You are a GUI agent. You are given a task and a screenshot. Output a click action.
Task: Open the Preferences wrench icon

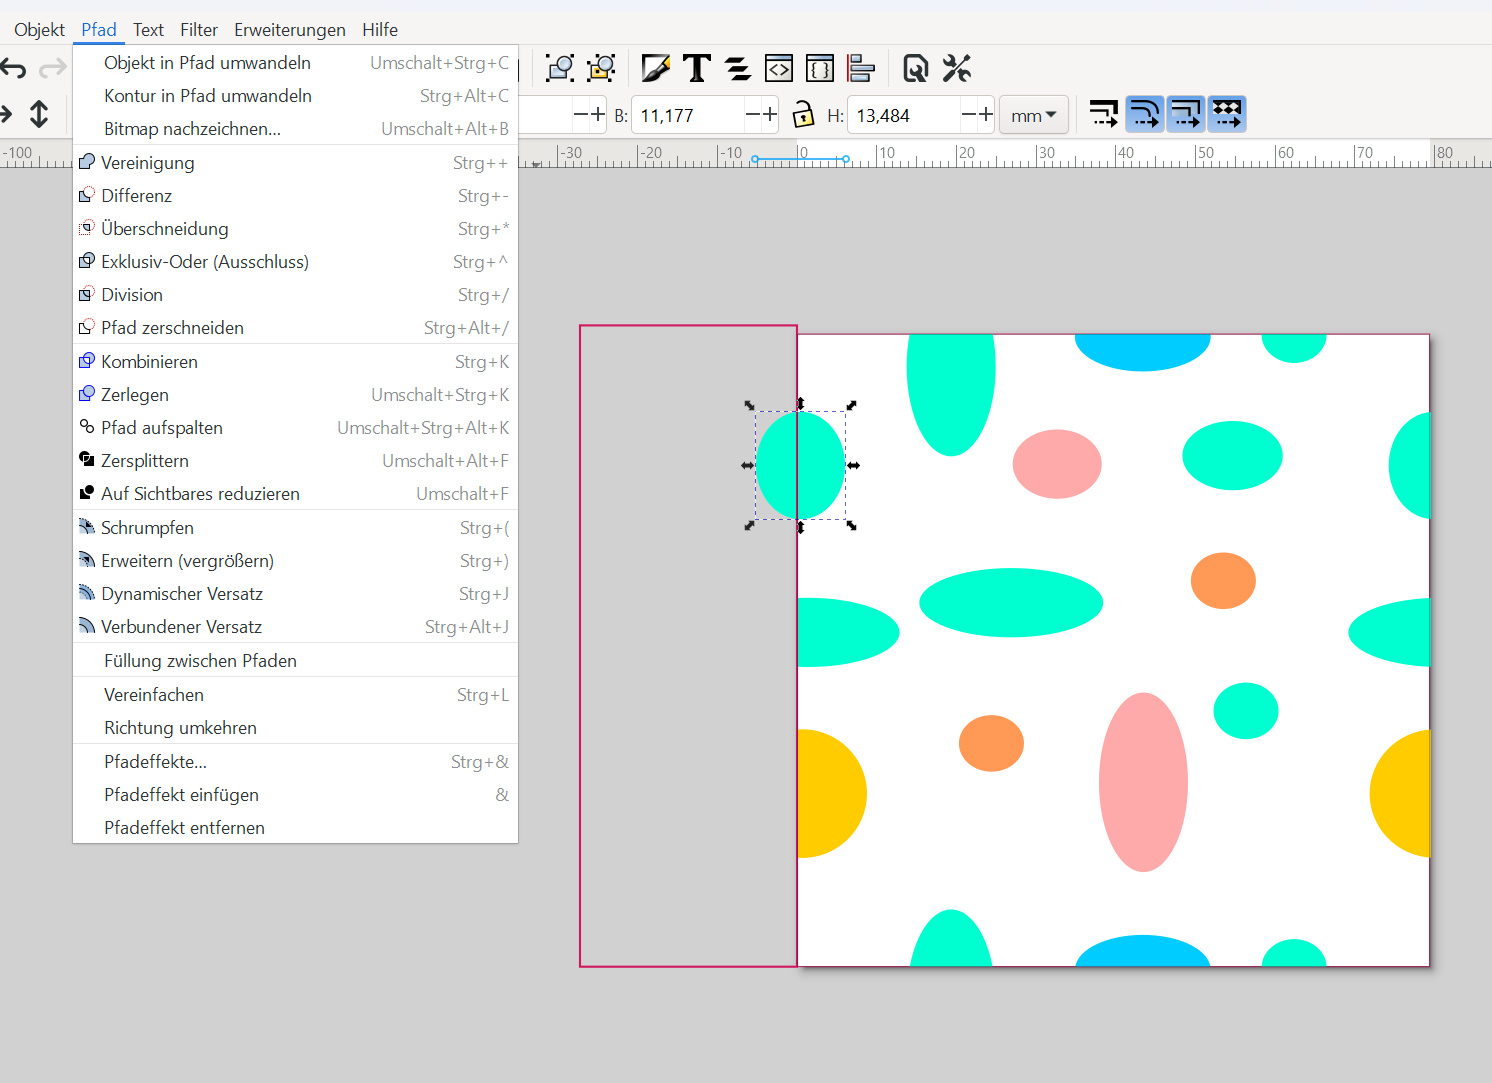coord(957,68)
